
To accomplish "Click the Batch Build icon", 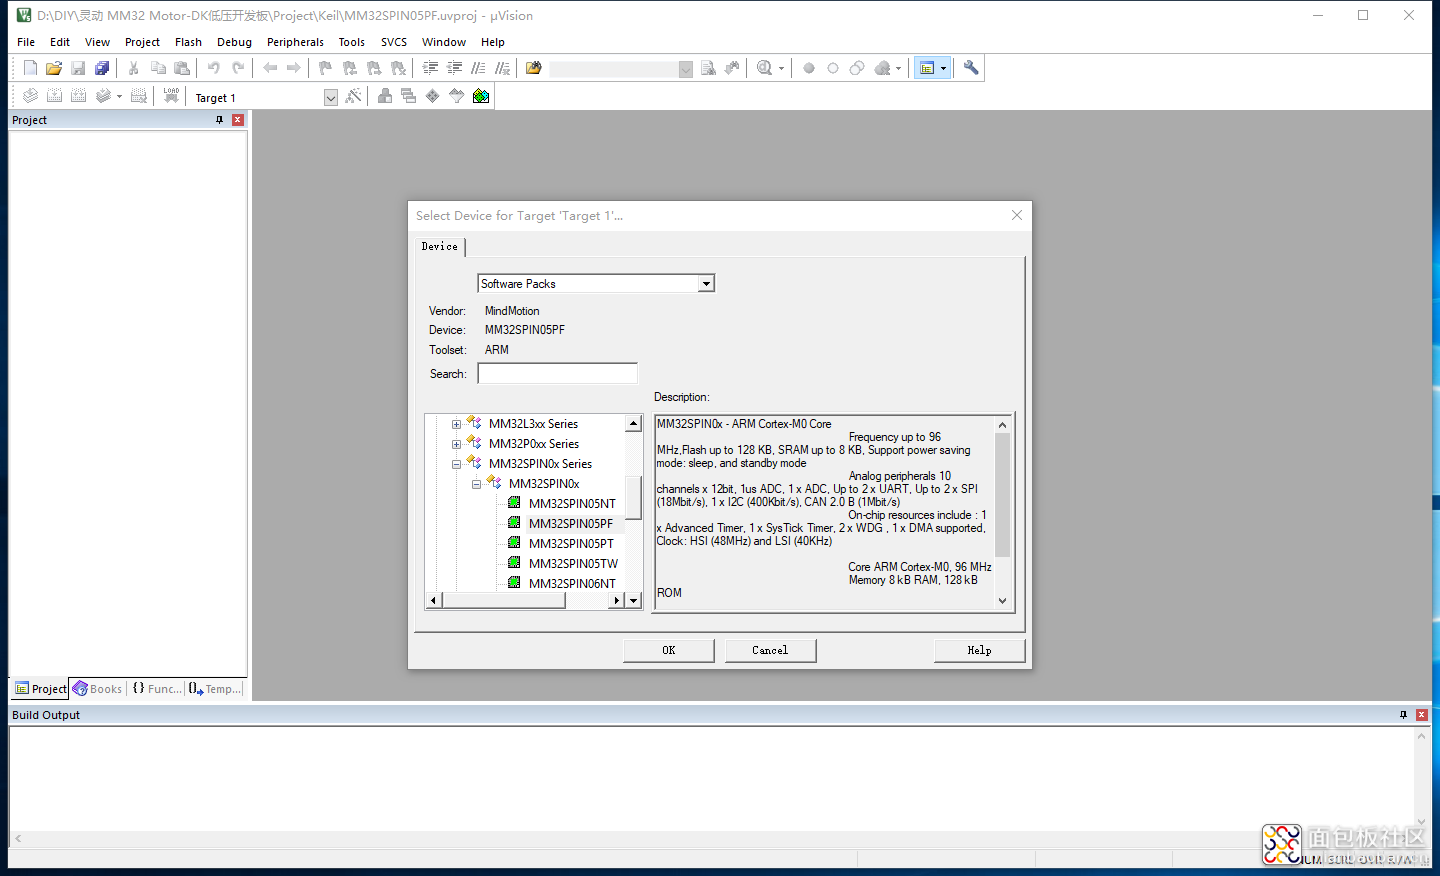I will pyautogui.click(x=103, y=96).
